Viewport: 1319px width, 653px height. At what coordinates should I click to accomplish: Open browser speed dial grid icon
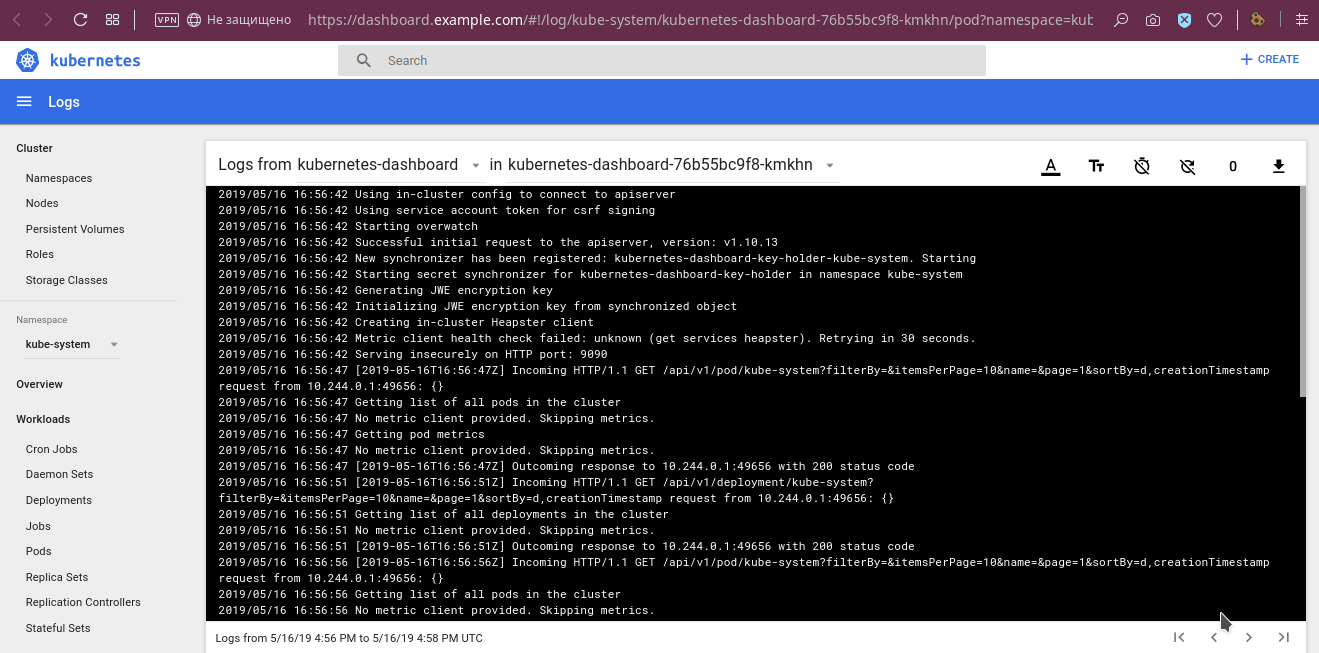[x=113, y=20]
